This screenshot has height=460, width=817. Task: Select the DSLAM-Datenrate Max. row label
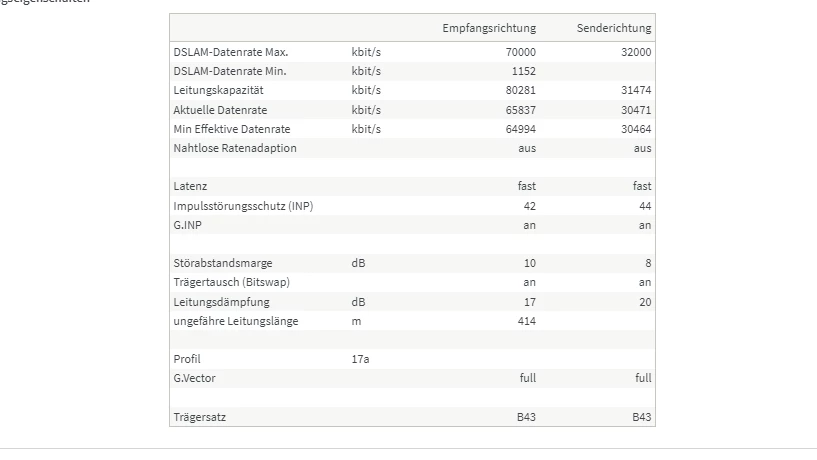tap(230, 52)
